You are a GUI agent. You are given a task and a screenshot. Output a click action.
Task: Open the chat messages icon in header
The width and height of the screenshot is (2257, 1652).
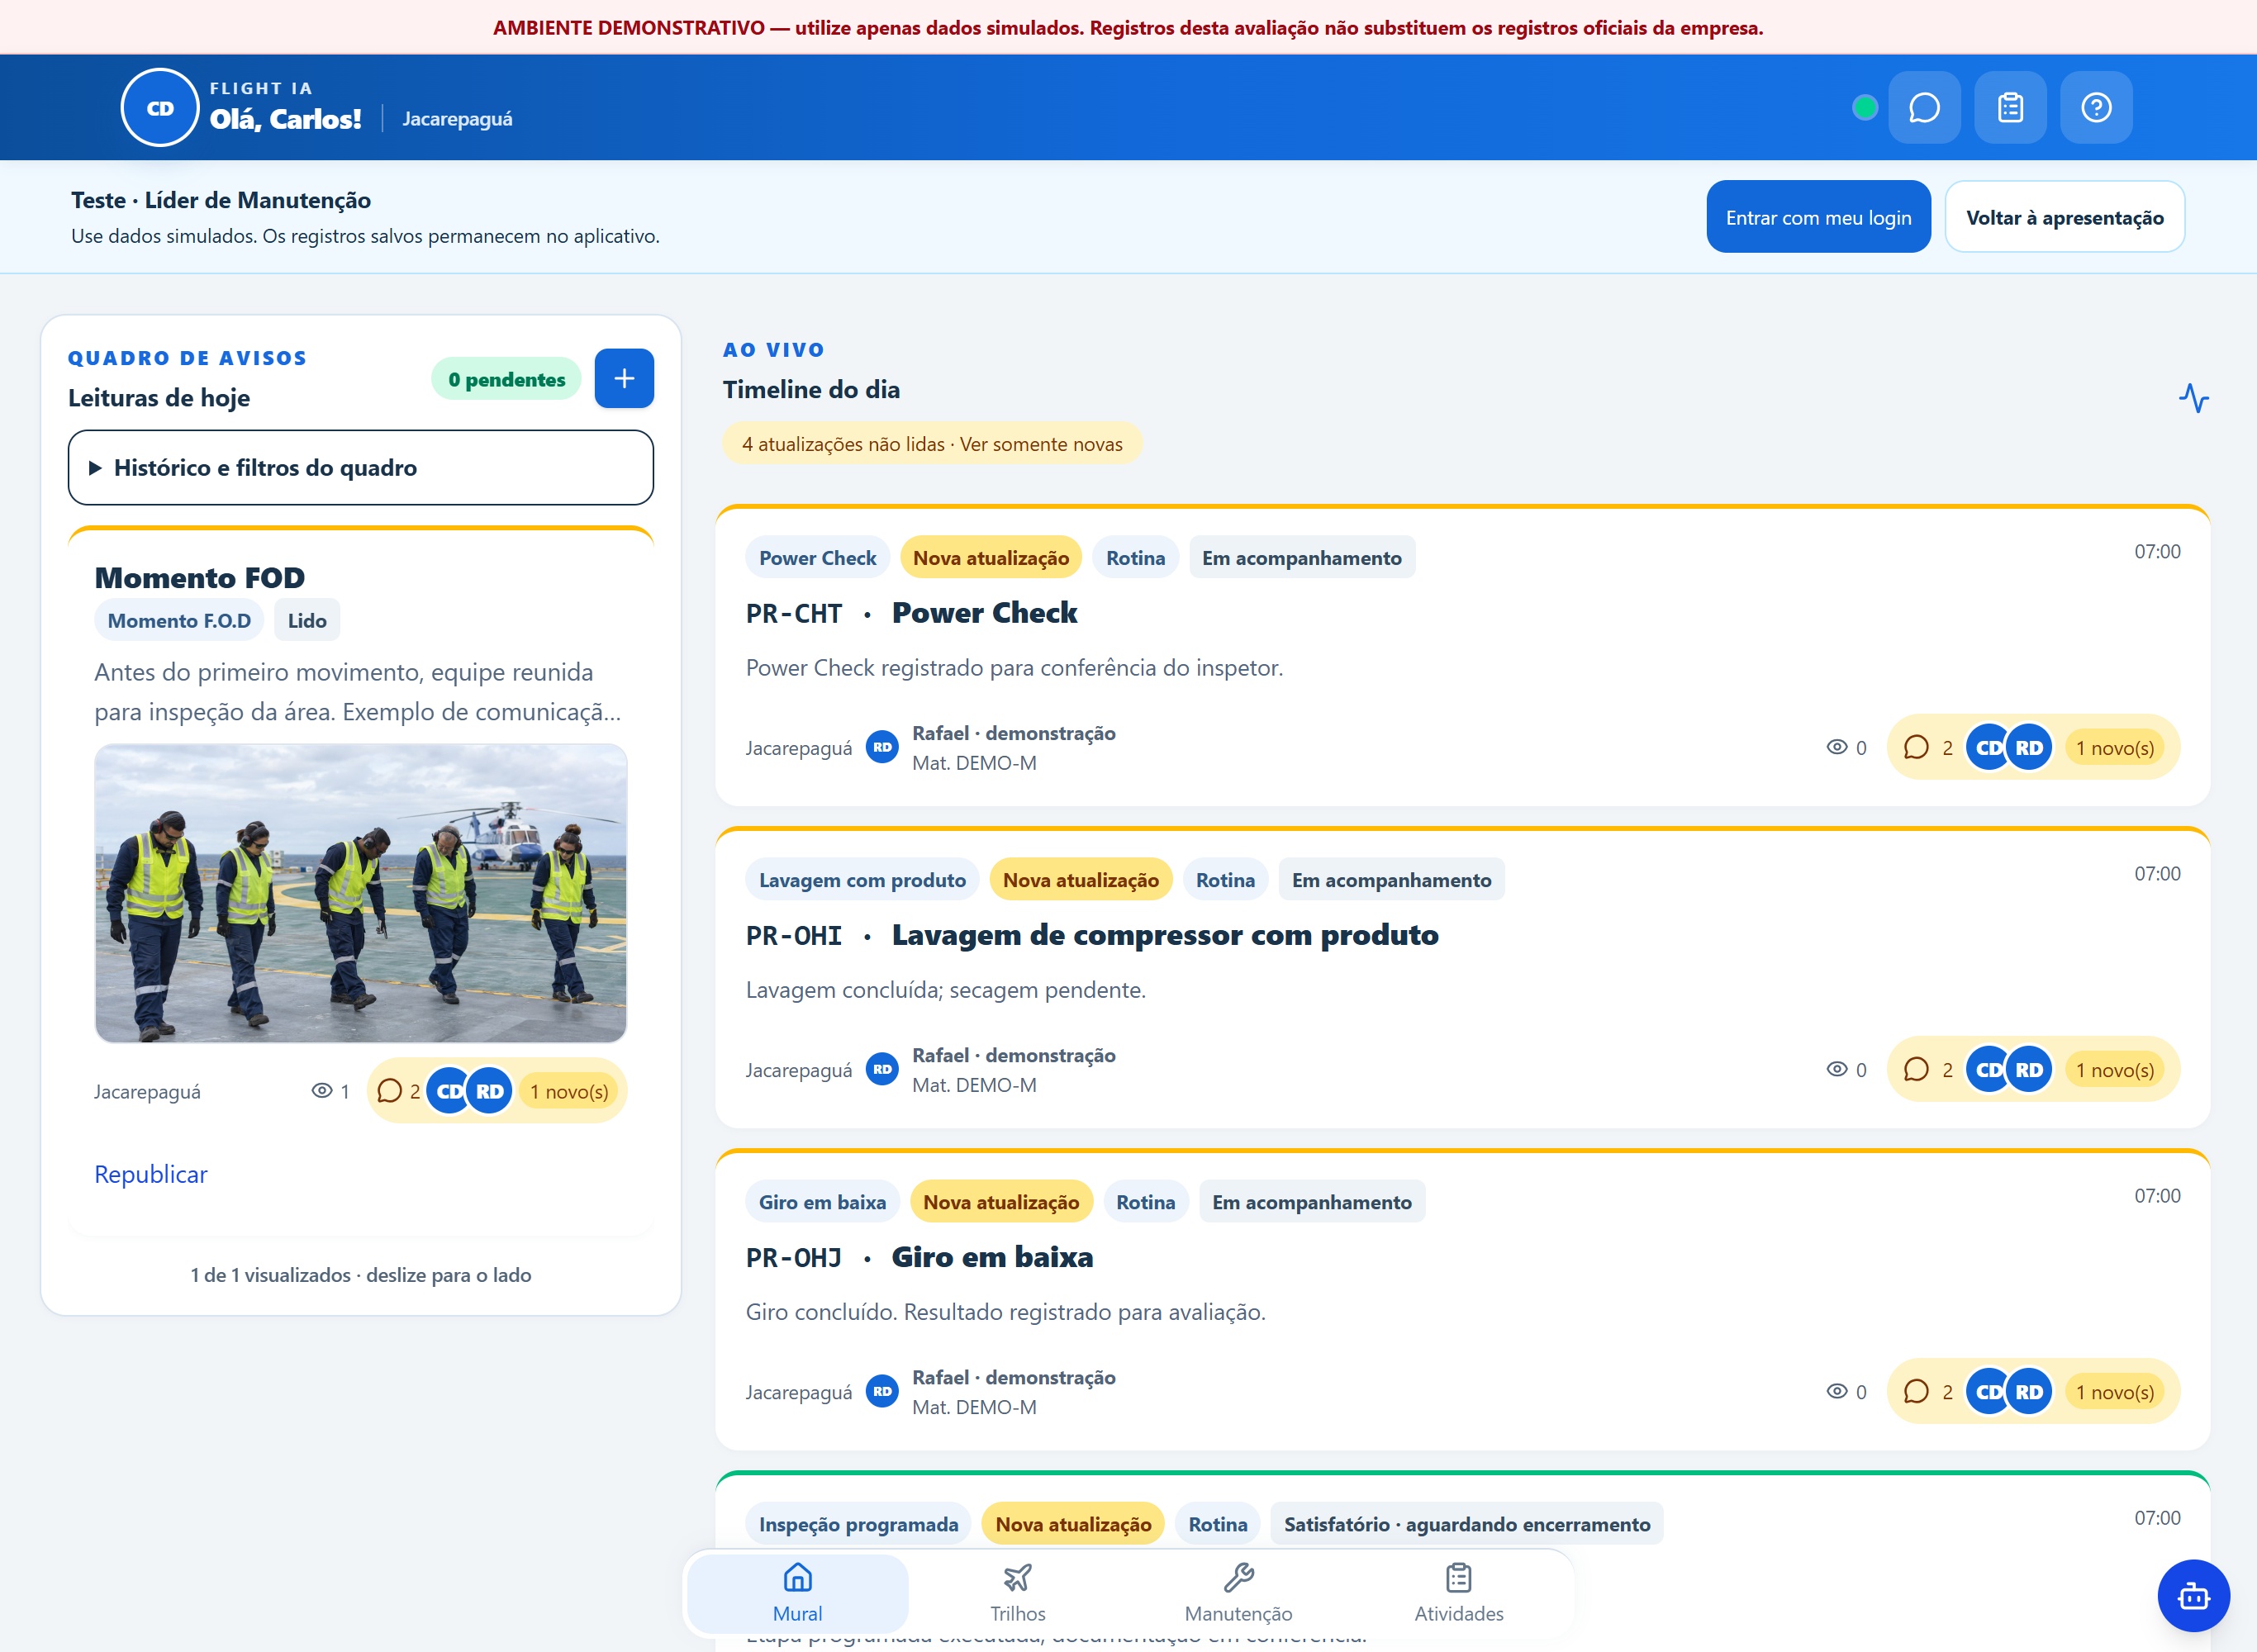pos(1924,108)
